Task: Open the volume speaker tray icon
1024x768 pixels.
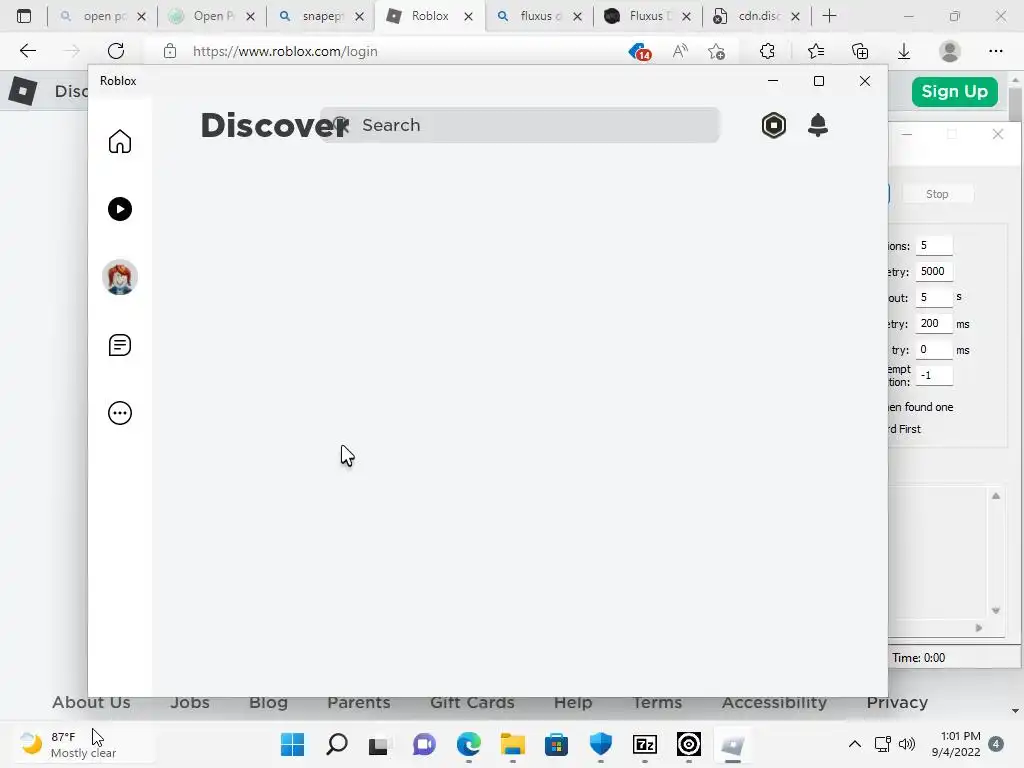Action: click(x=907, y=744)
